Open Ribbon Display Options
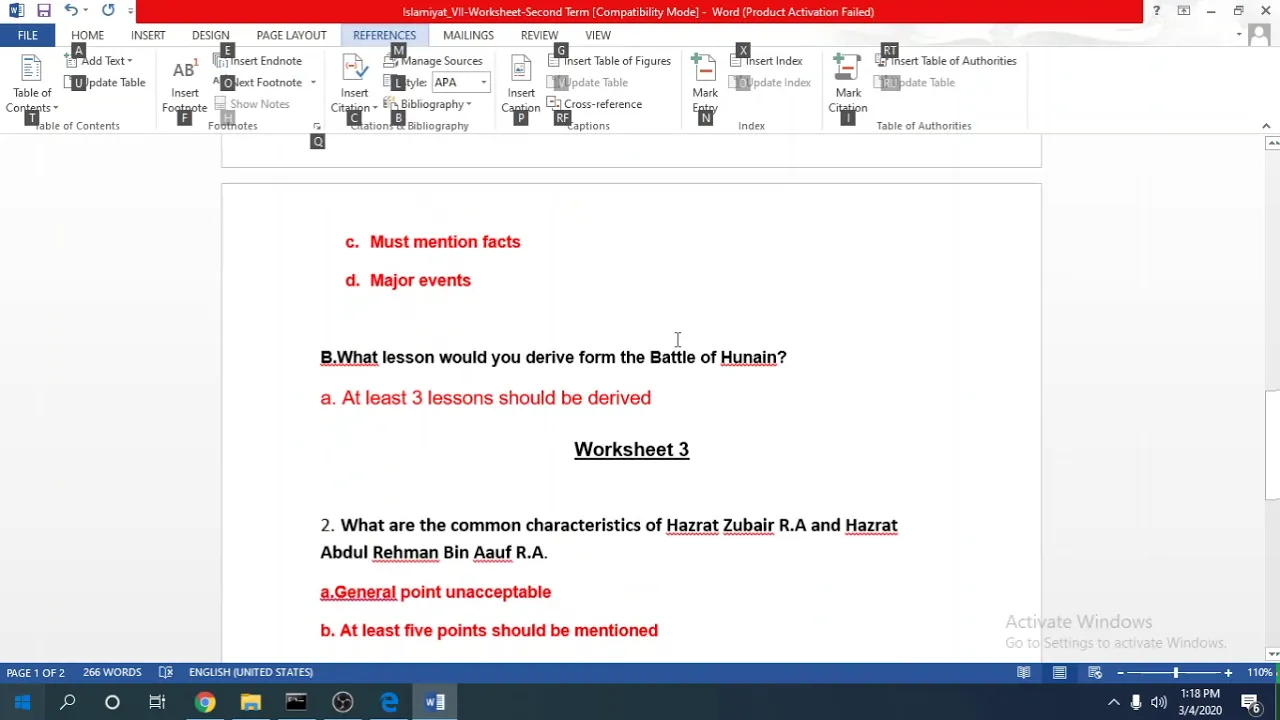 point(1184,11)
